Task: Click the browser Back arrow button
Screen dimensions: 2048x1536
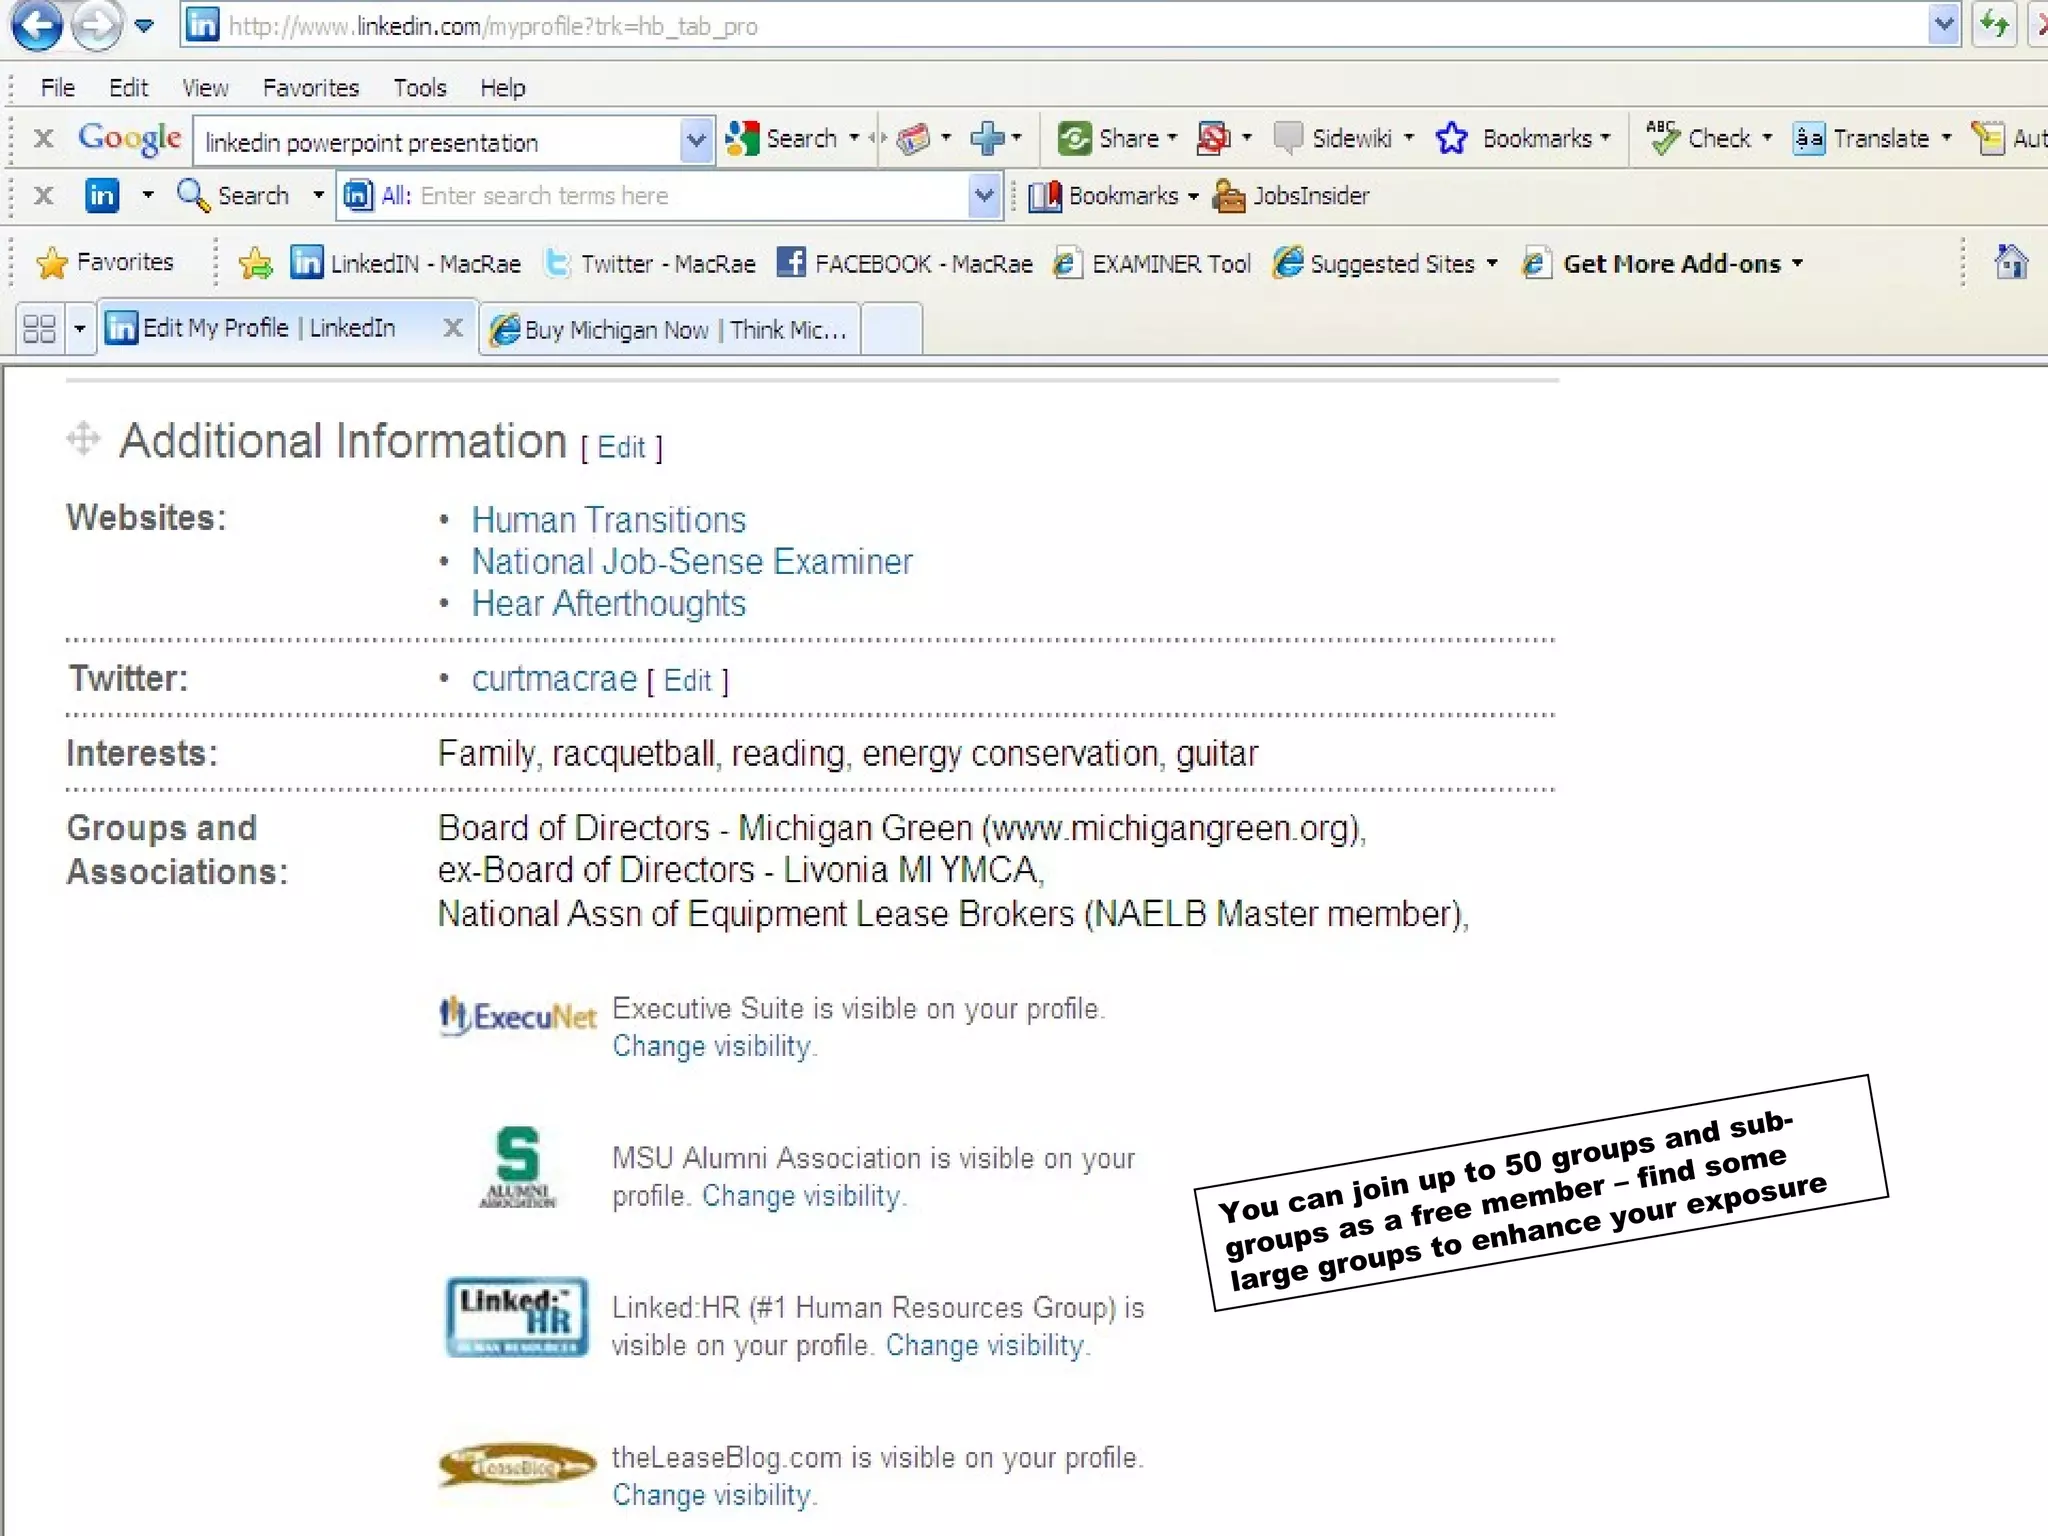Action: 37,24
